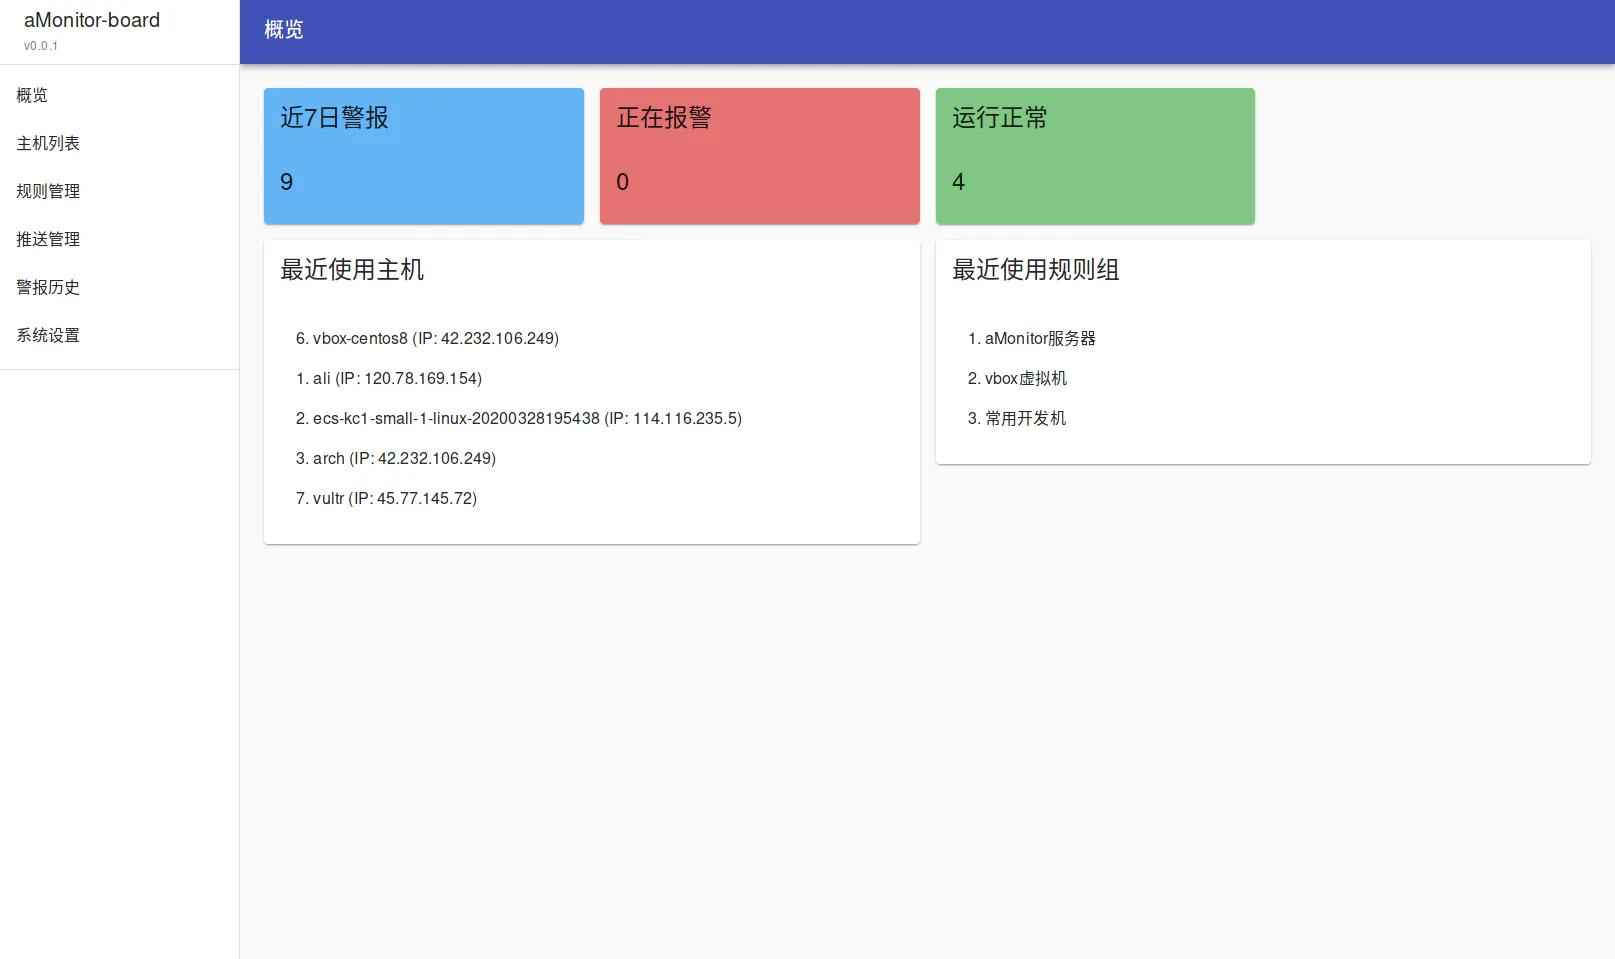Open rule group 常用开发机

1016,419
